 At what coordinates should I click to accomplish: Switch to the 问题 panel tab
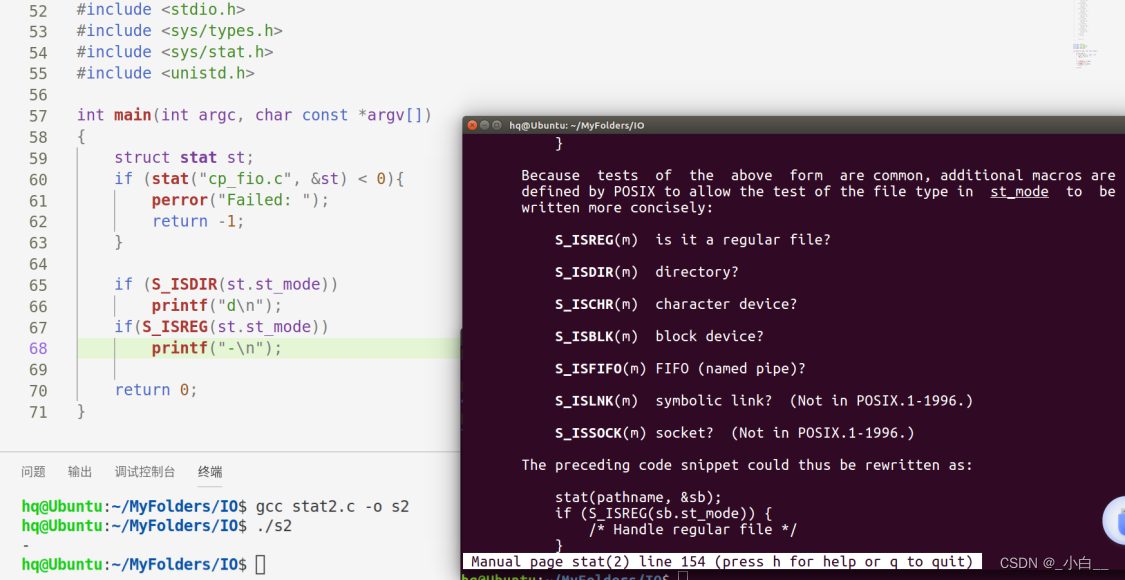click(33, 472)
